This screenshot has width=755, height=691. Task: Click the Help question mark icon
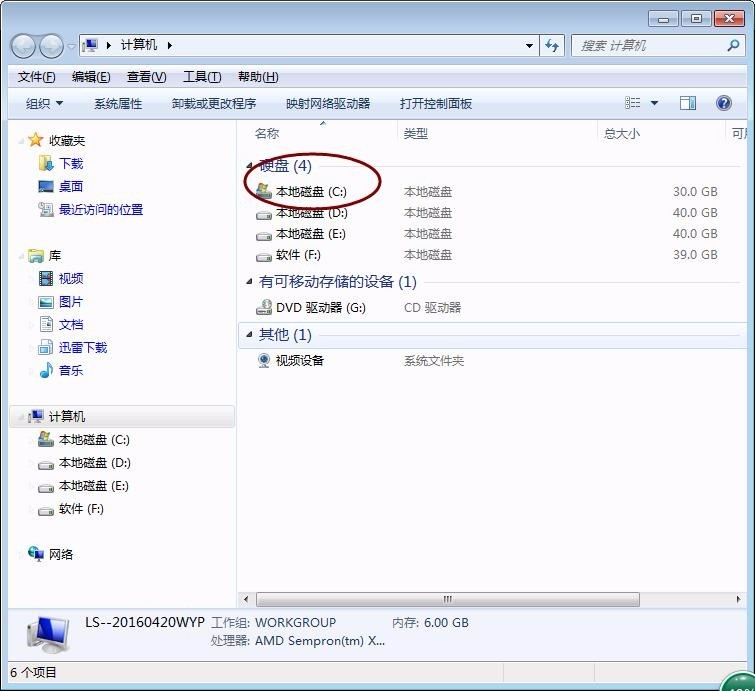click(724, 103)
